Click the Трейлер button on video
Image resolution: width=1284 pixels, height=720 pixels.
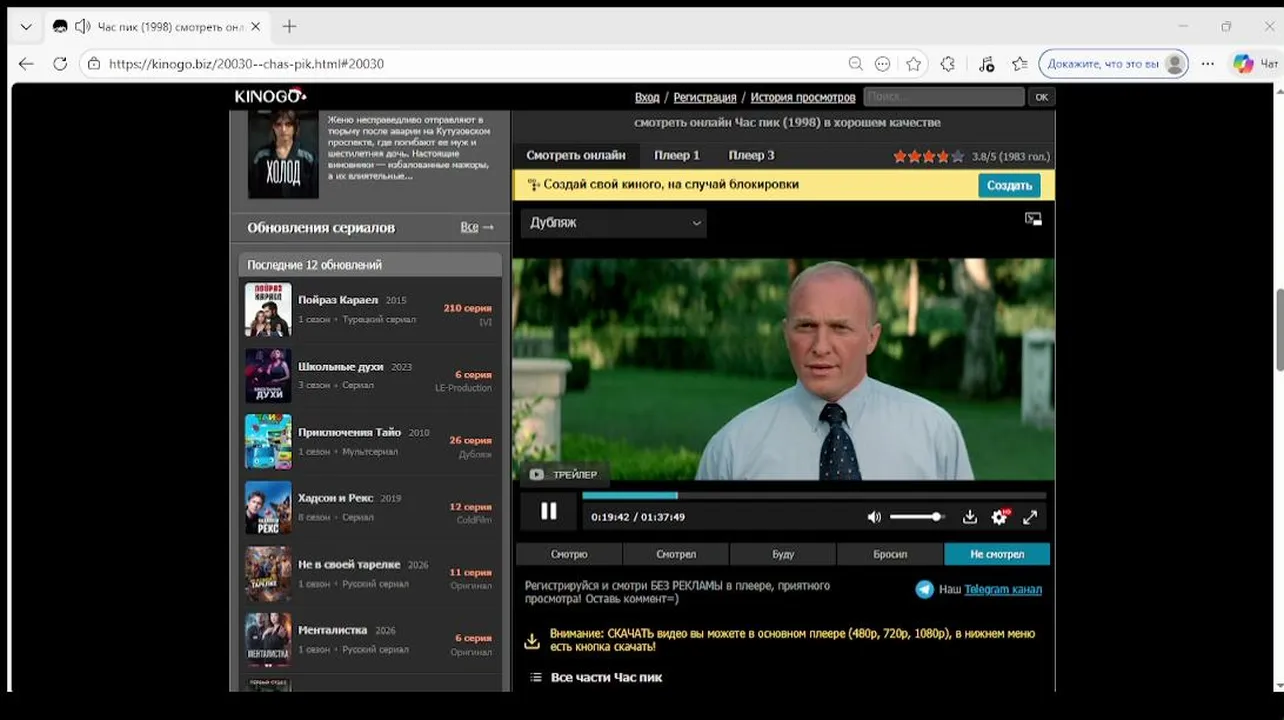coord(564,474)
